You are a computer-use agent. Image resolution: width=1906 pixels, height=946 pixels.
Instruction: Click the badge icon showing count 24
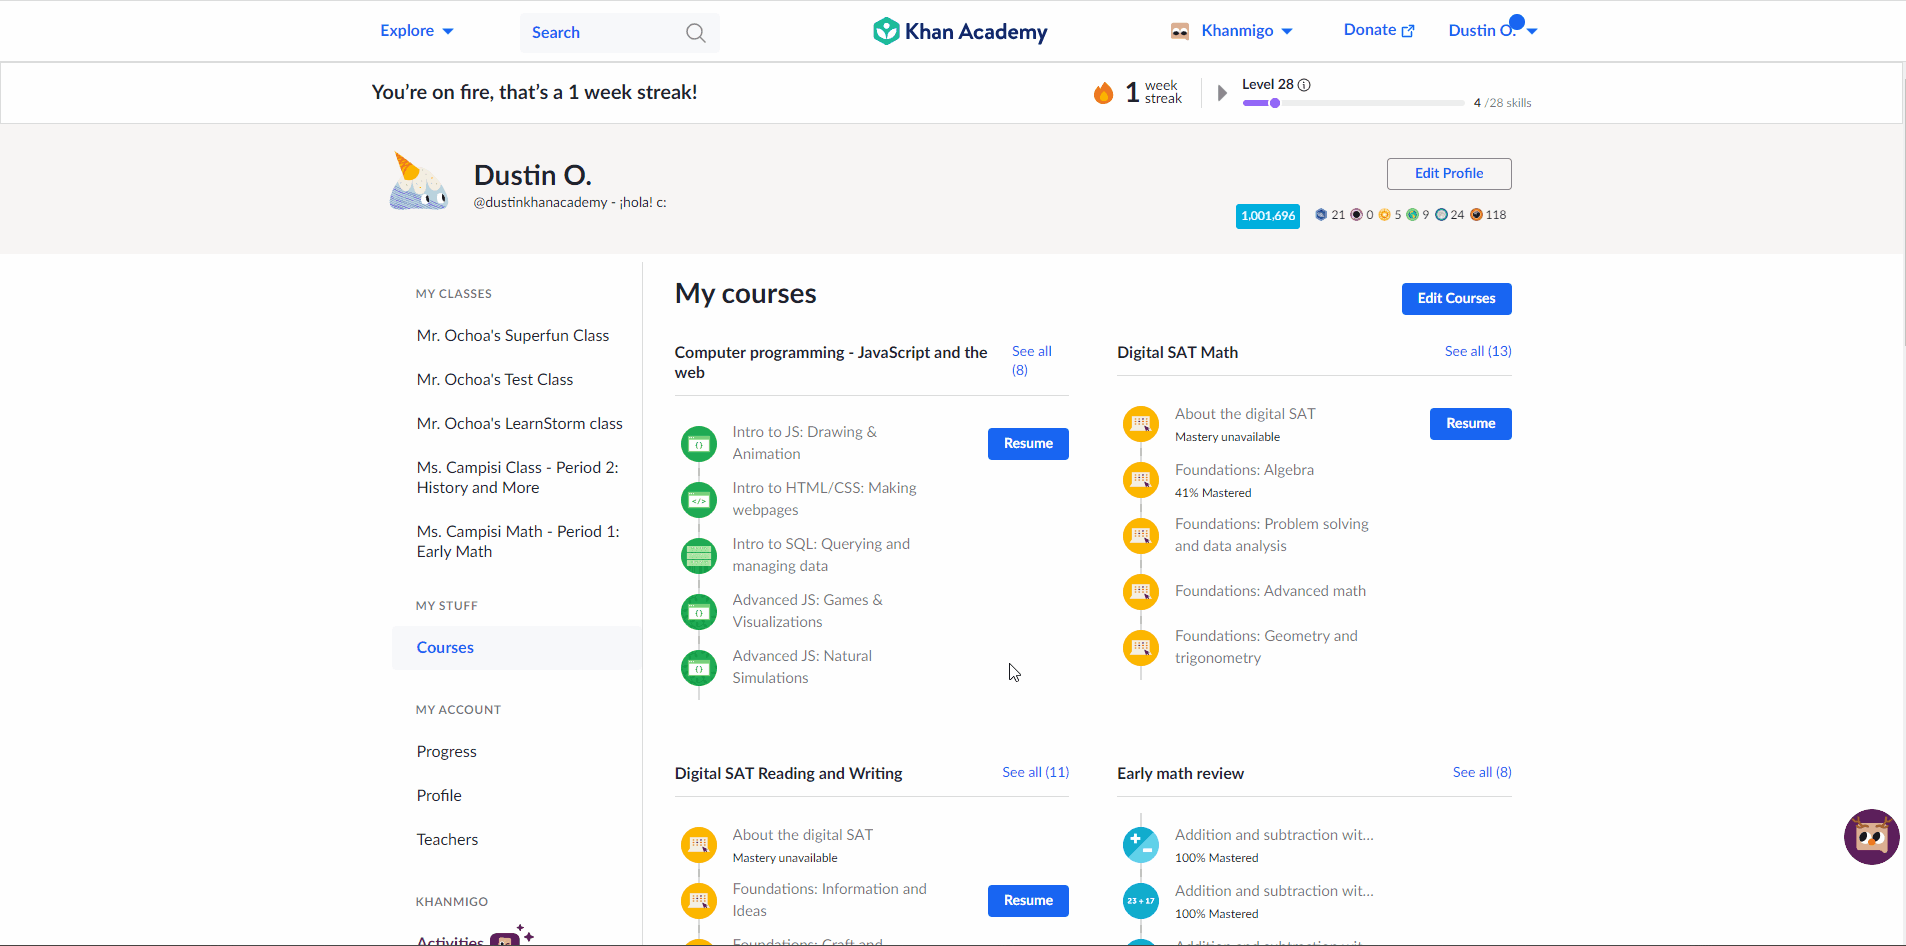tap(1441, 215)
